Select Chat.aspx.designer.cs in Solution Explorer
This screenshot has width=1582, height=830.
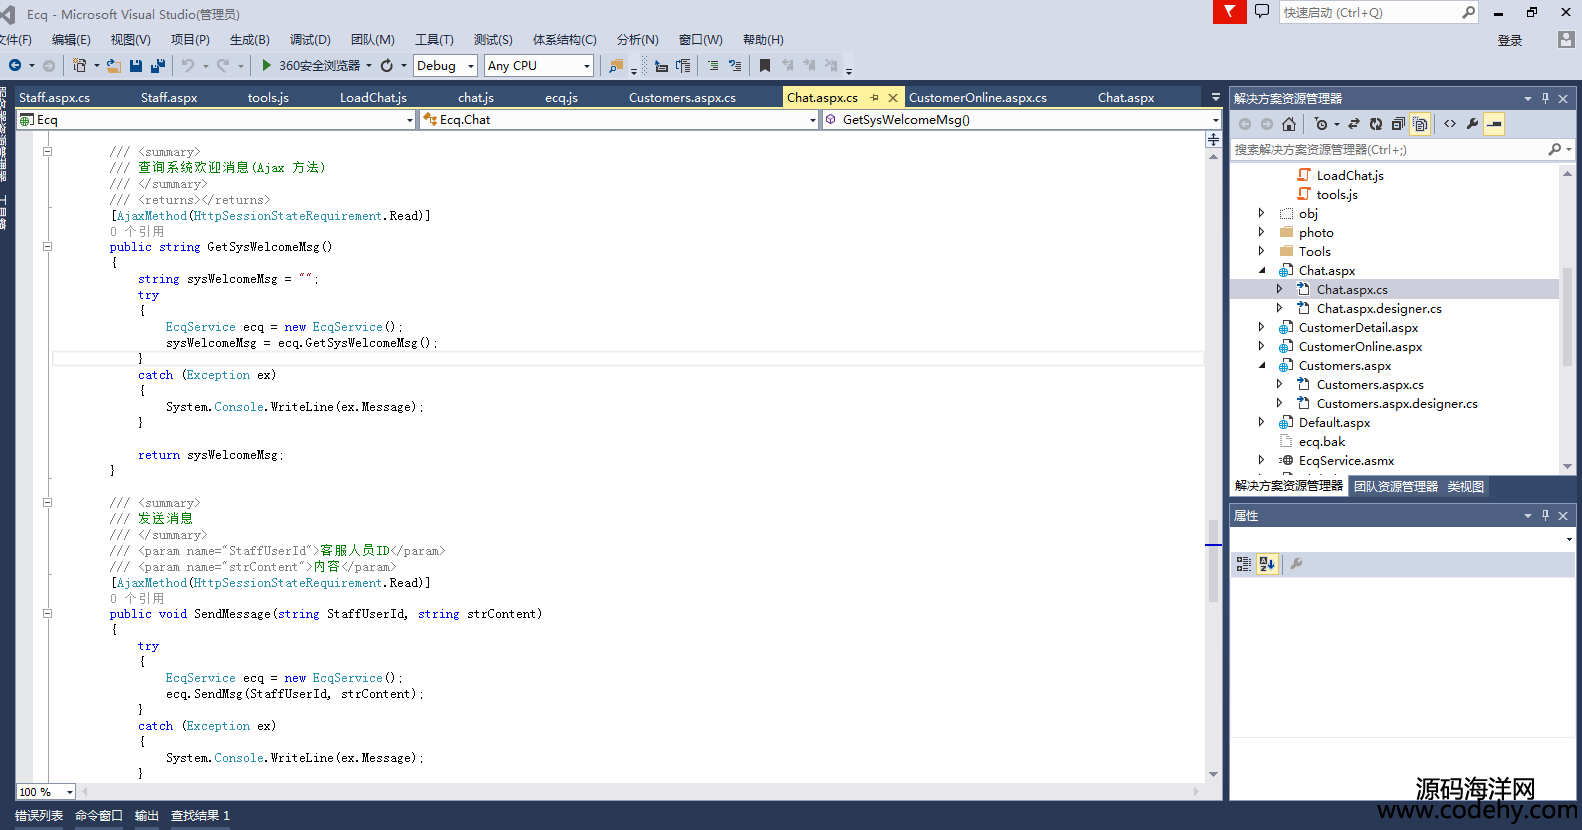tap(1379, 309)
